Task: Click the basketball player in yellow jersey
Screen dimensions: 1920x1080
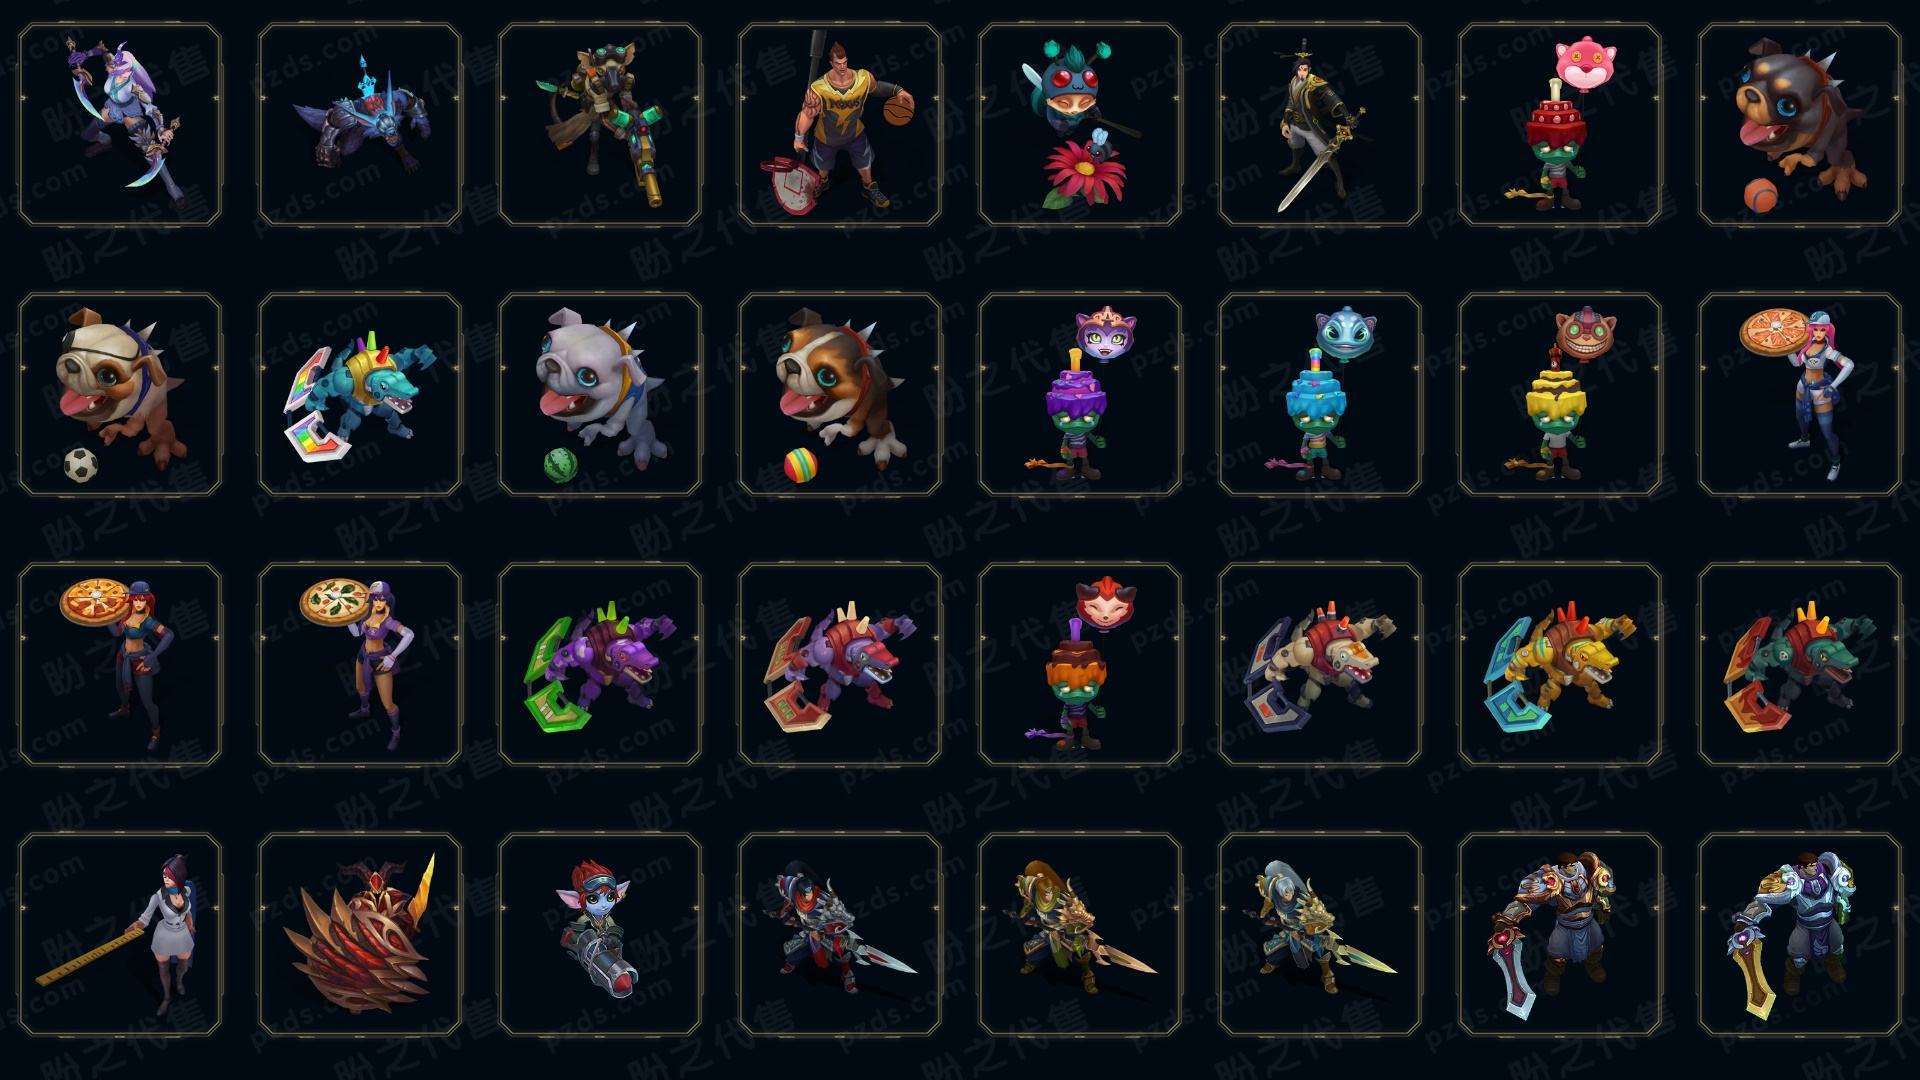Action: click(839, 125)
